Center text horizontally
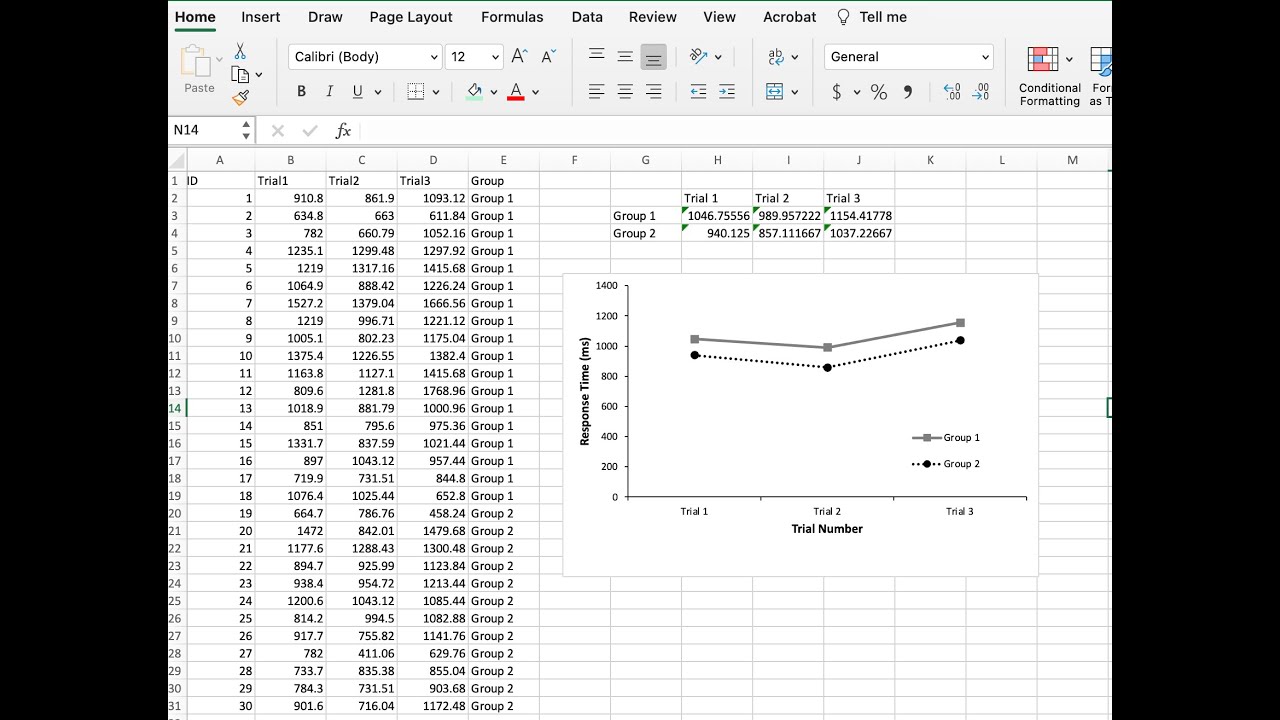Viewport: 1280px width, 720px height. (x=625, y=92)
